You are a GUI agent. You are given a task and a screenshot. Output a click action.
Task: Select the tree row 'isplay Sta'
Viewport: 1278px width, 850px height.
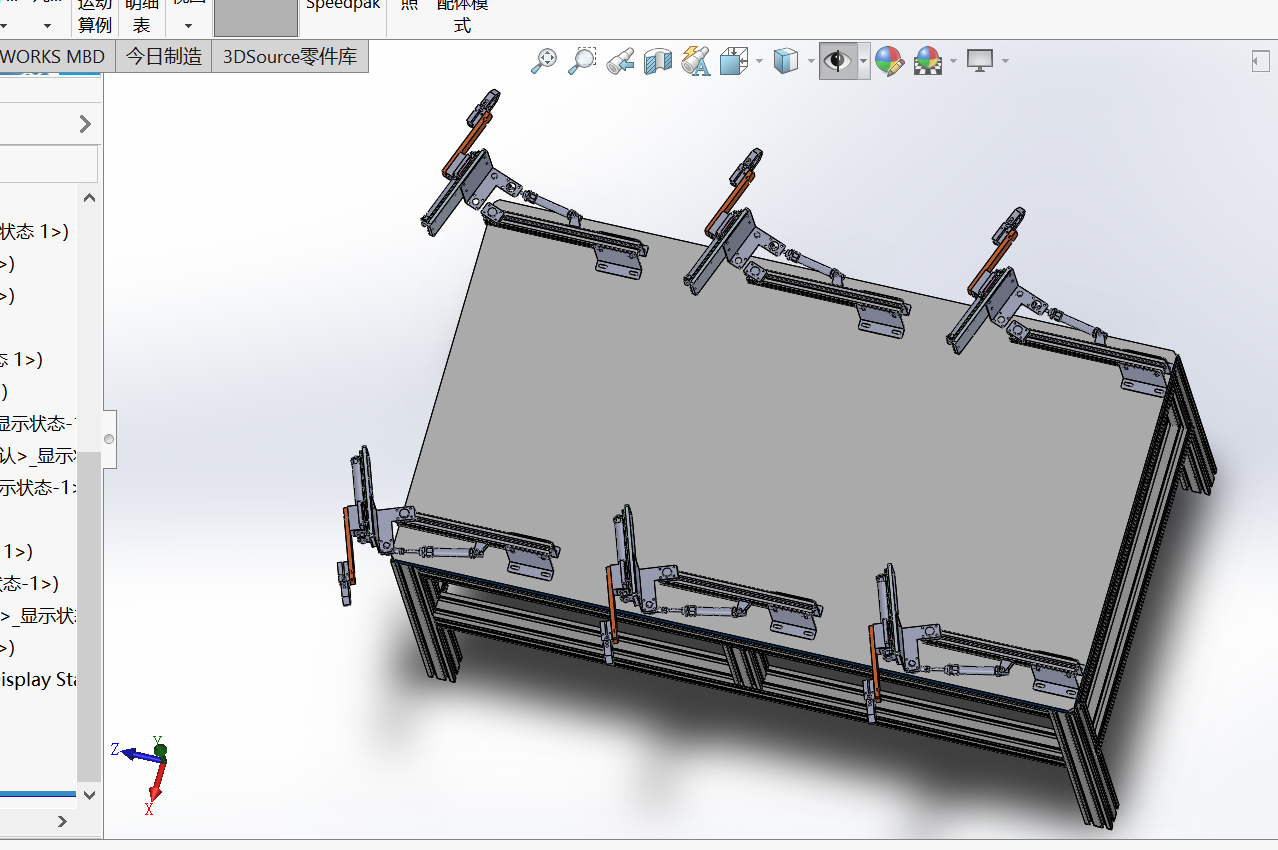[x=38, y=679]
